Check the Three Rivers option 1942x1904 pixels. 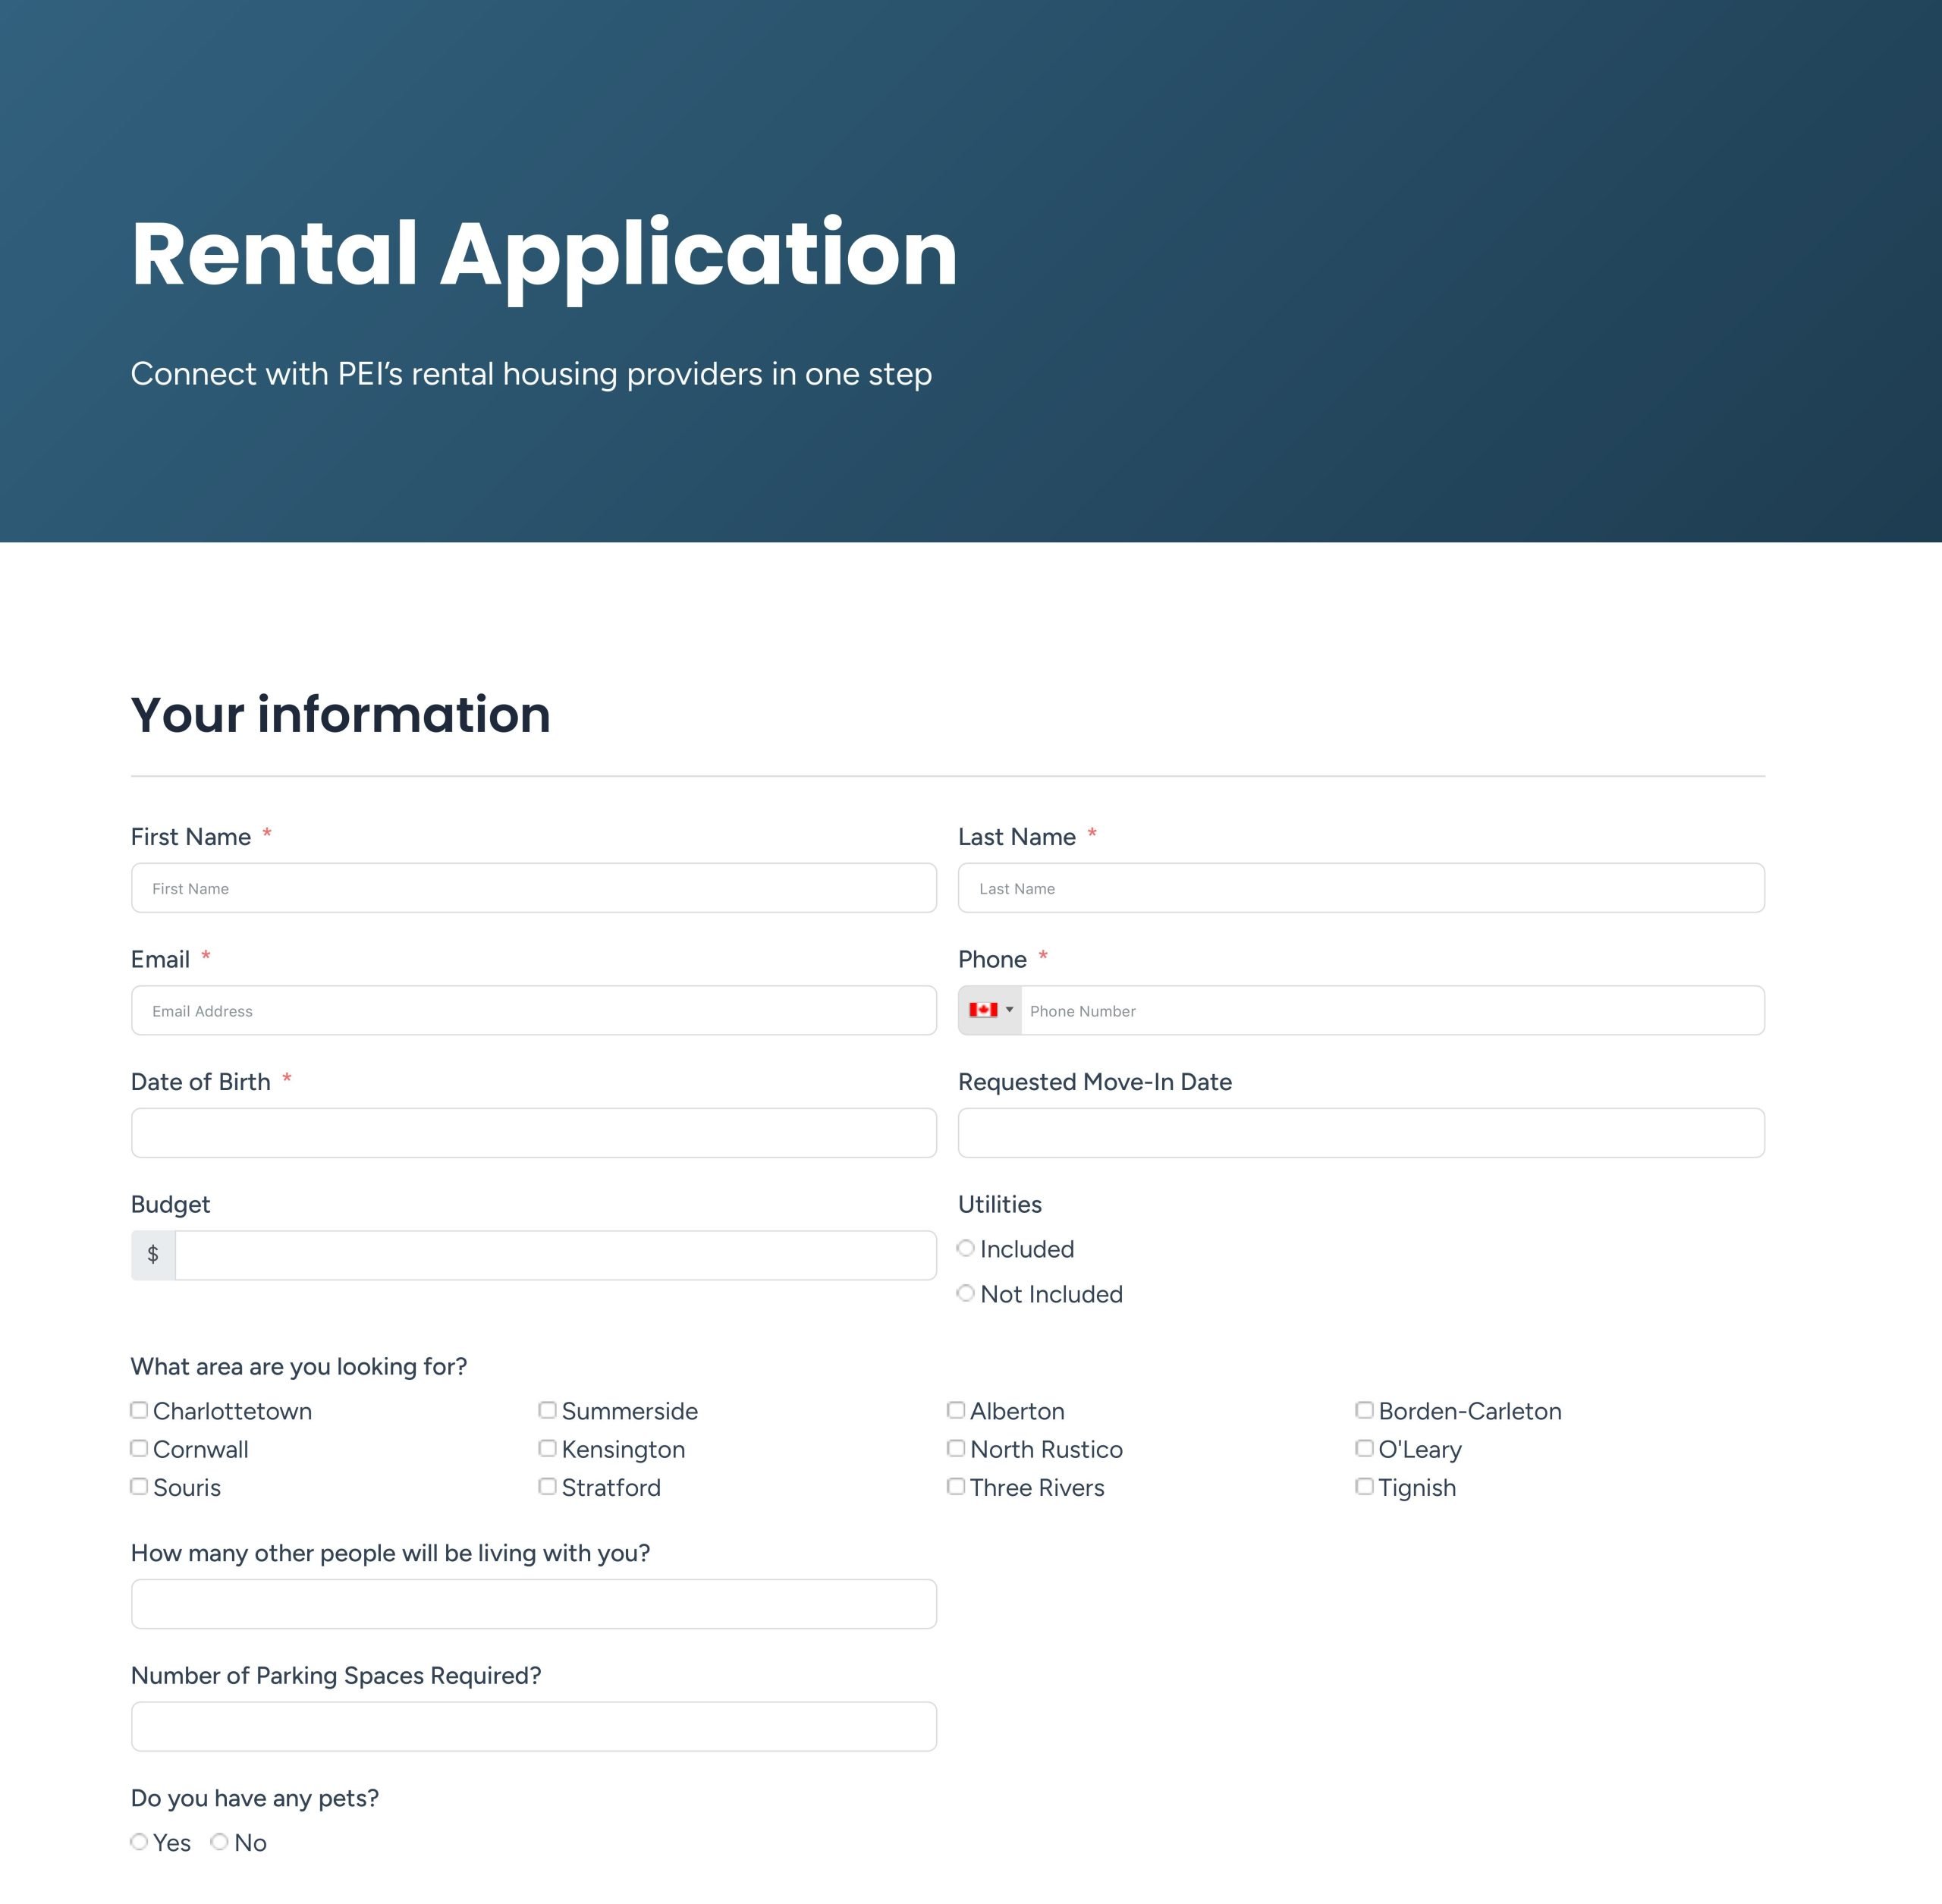coord(956,1487)
